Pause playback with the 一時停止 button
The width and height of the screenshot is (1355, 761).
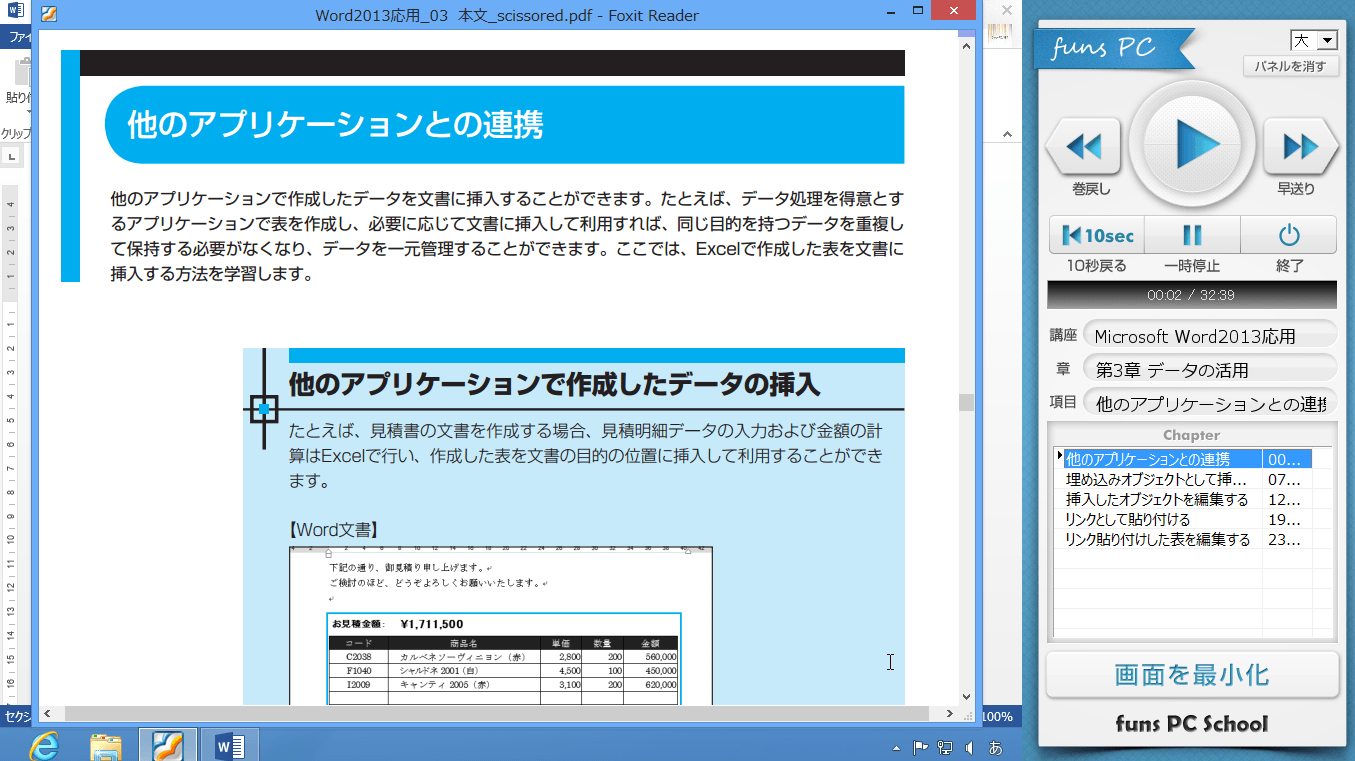(1191, 235)
